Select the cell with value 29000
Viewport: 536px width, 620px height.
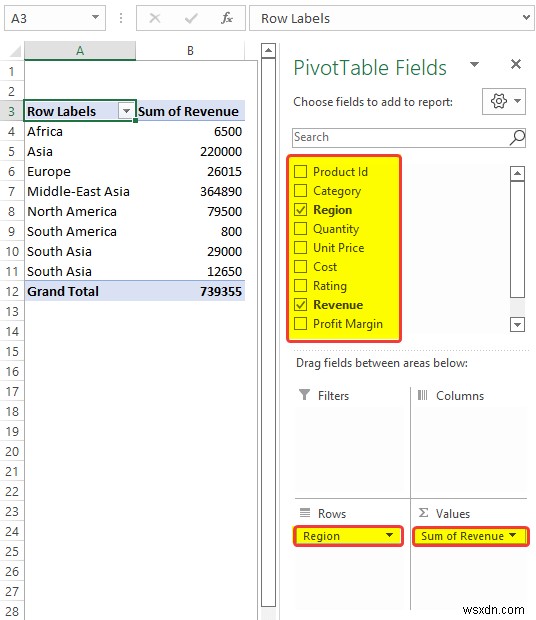tap(191, 251)
